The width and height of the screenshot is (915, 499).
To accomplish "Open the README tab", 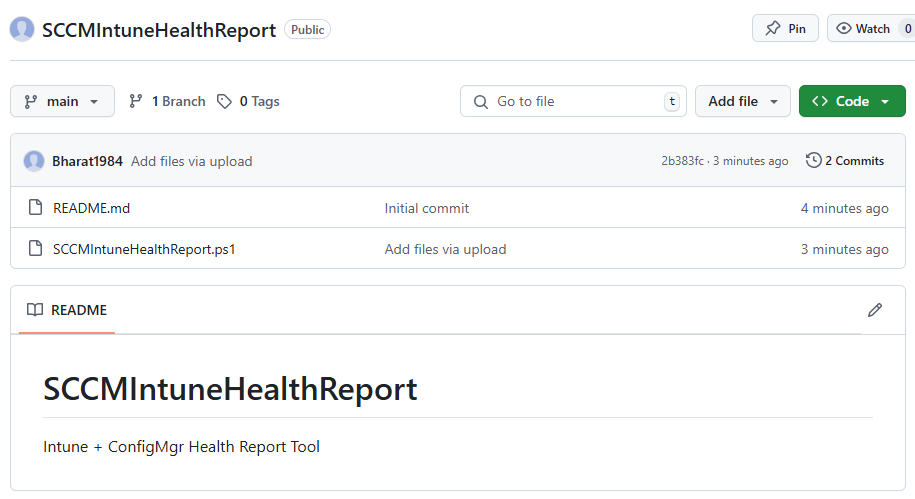I will 67,310.
